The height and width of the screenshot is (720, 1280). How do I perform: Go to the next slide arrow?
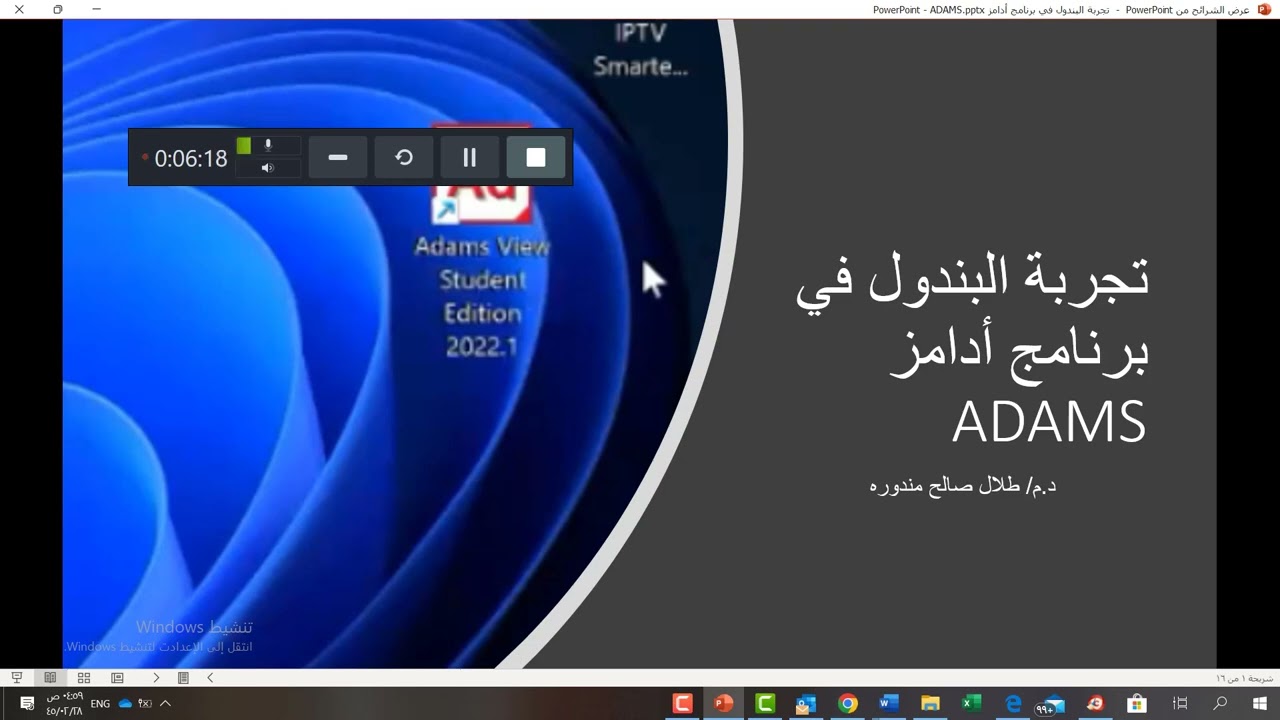tap(156, 678)
